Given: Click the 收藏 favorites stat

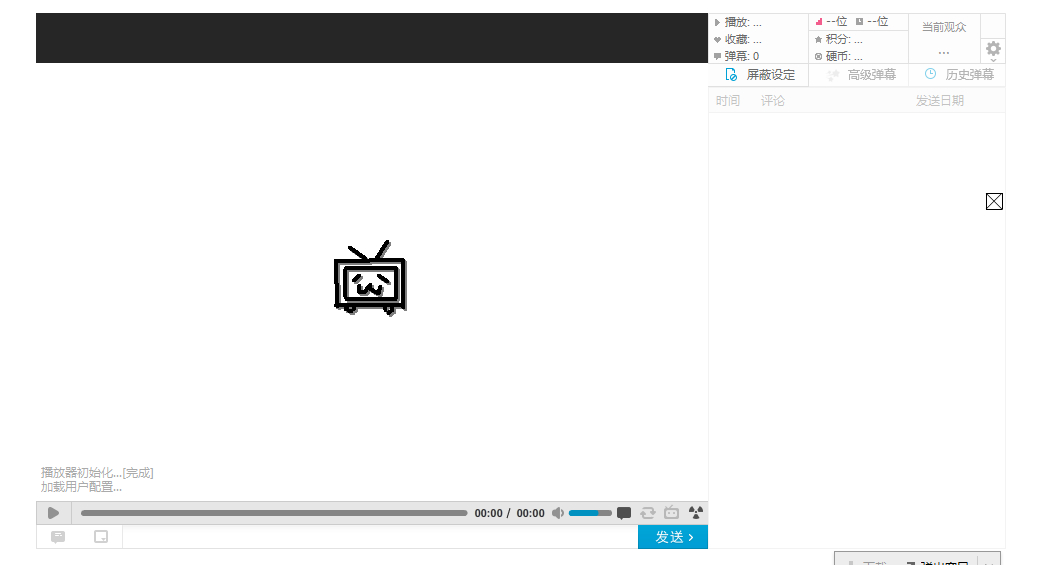Looking at the screenshot, I should pos(737,39).
